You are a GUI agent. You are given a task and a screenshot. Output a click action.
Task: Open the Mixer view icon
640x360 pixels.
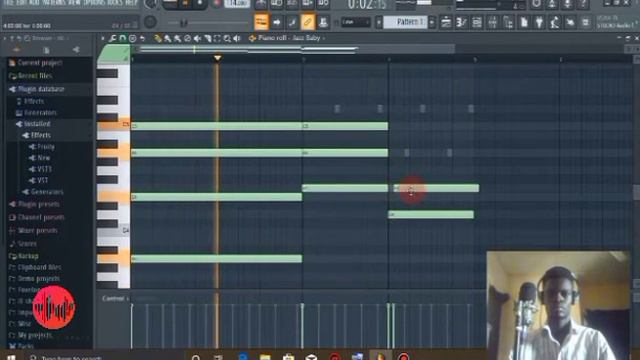click(x=493, y=22)
